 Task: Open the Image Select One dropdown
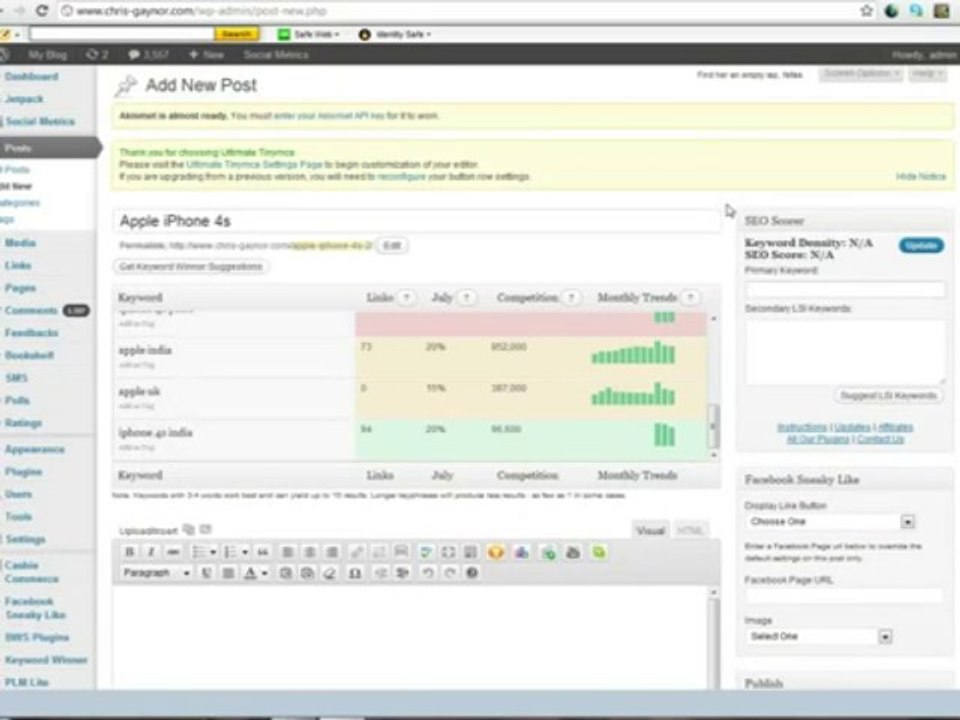(x=819, y=637)
